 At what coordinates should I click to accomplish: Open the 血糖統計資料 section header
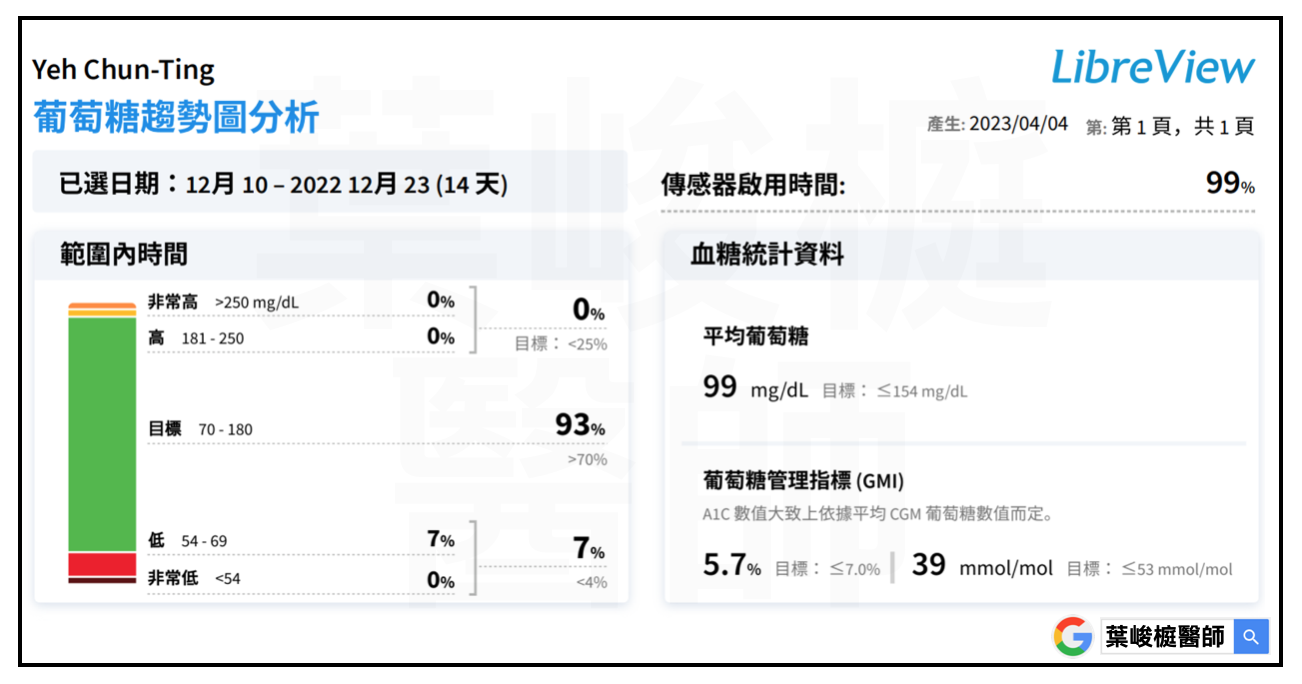pos(767,254)
